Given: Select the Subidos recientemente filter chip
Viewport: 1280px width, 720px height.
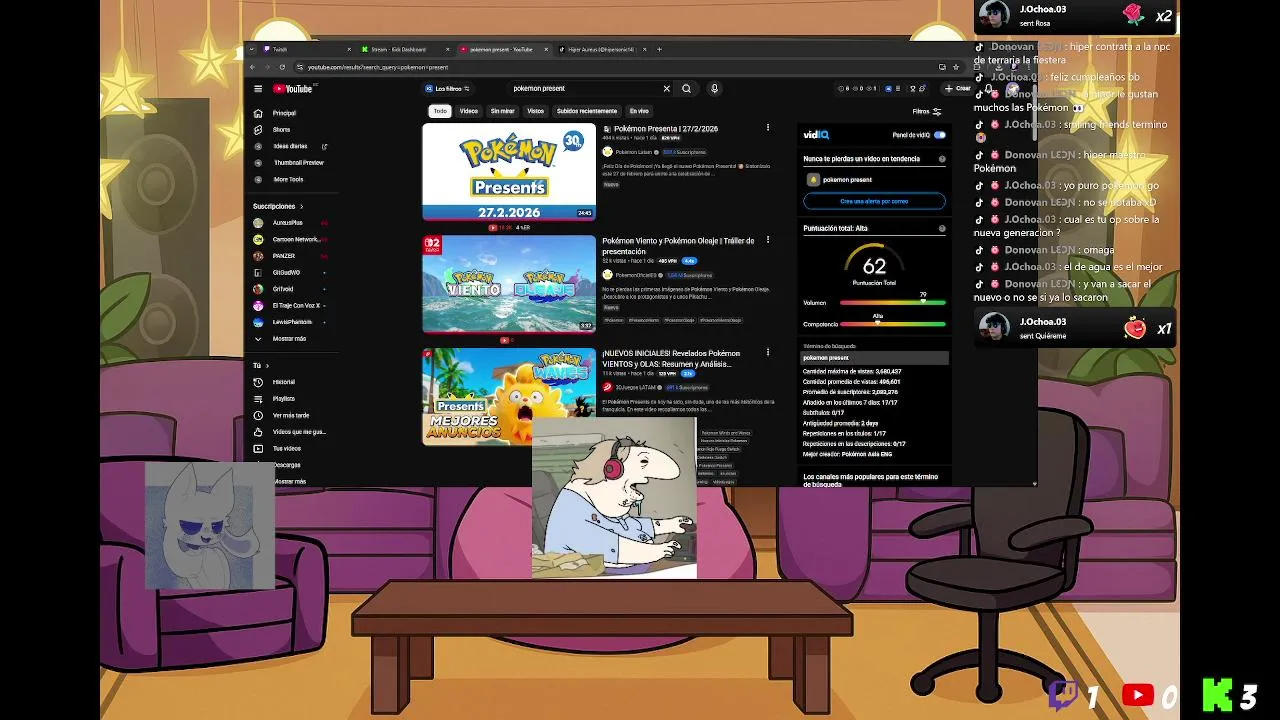Looking at the screenshot, I should click(x=587, y=111).
